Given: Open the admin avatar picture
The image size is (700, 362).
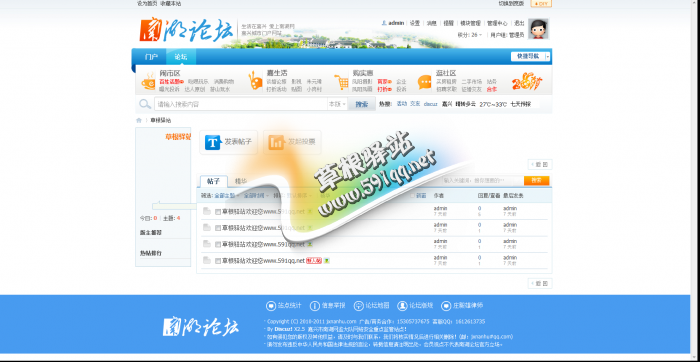Looking at the screenshot, I should click(x=538, y=29).
